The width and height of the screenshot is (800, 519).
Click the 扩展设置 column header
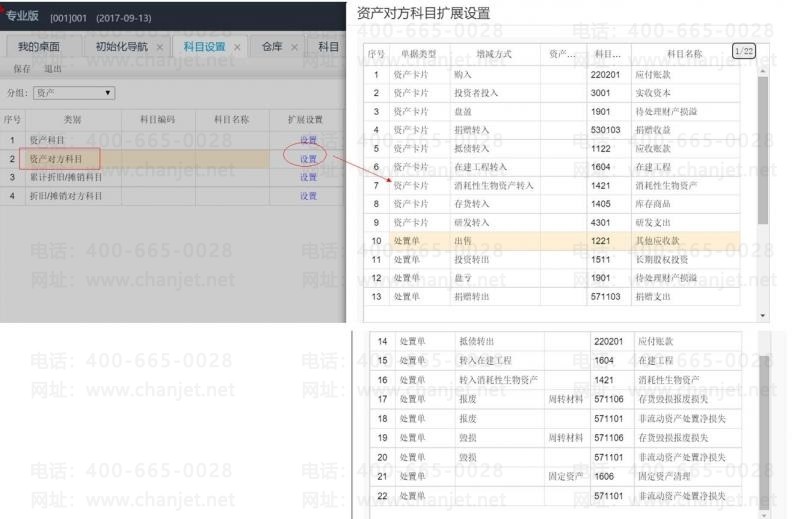pyautogui.click(x=305, y=119)
